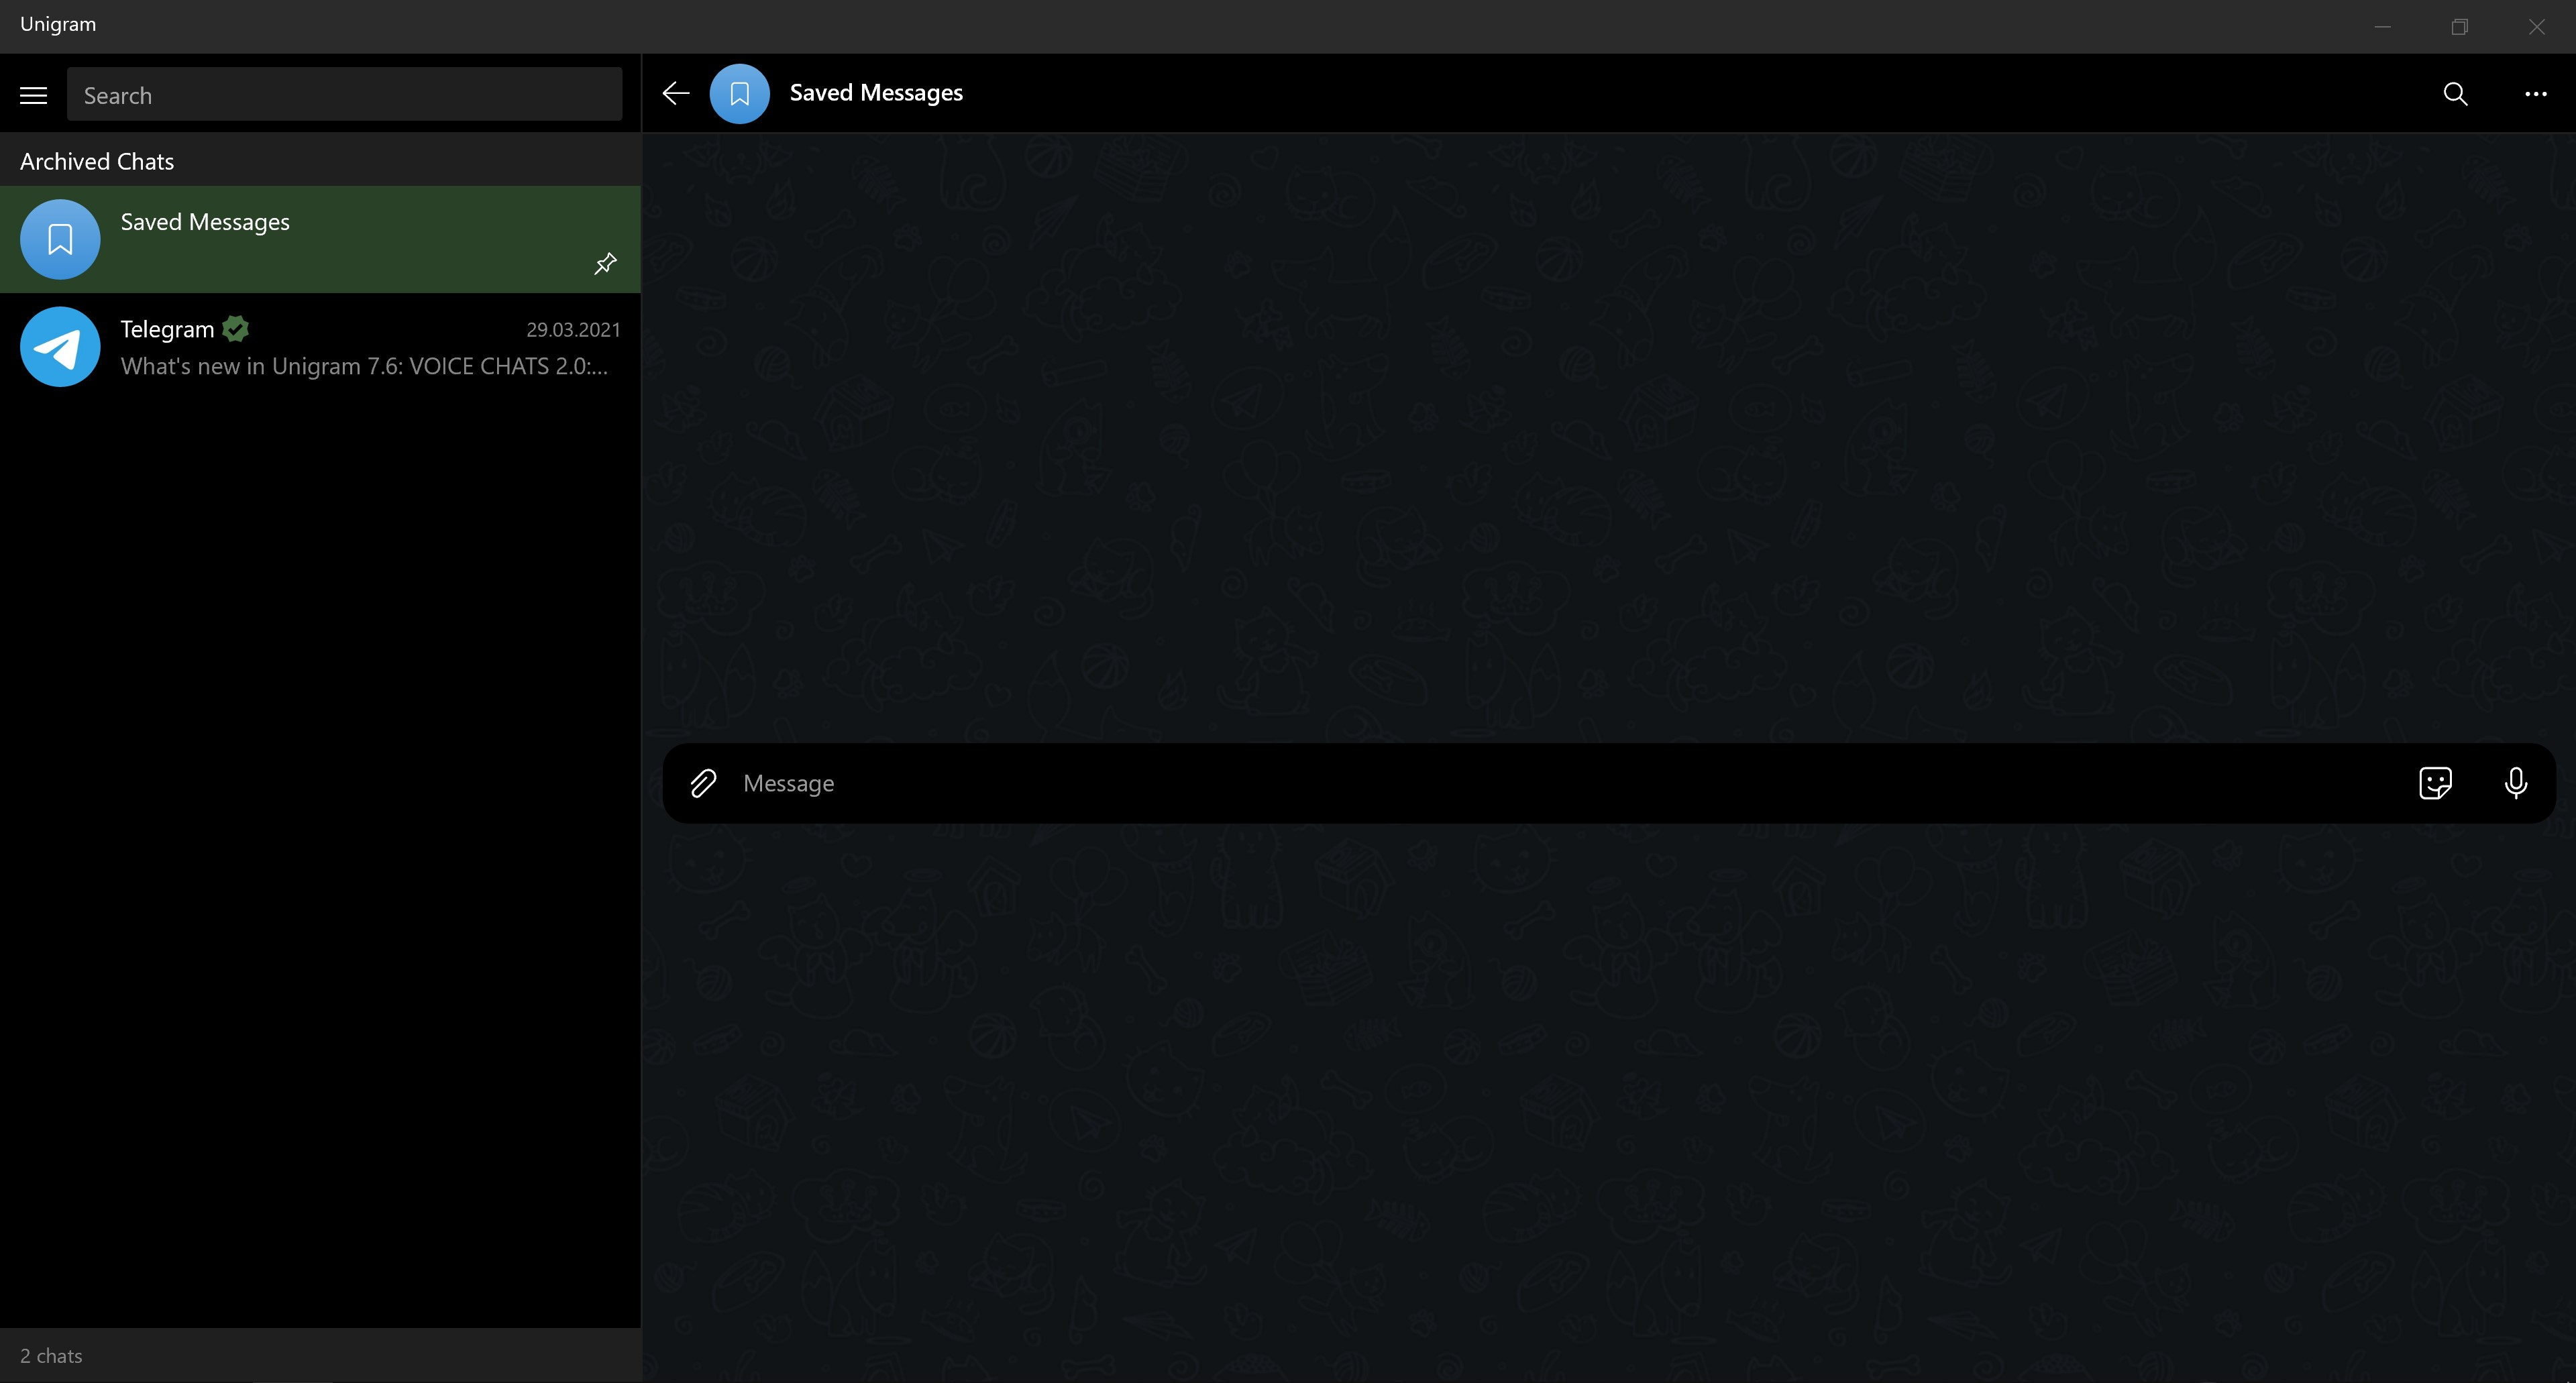Open the sticker picker icon
The image size is (2576, 1383).
[x=2435, y=783]
